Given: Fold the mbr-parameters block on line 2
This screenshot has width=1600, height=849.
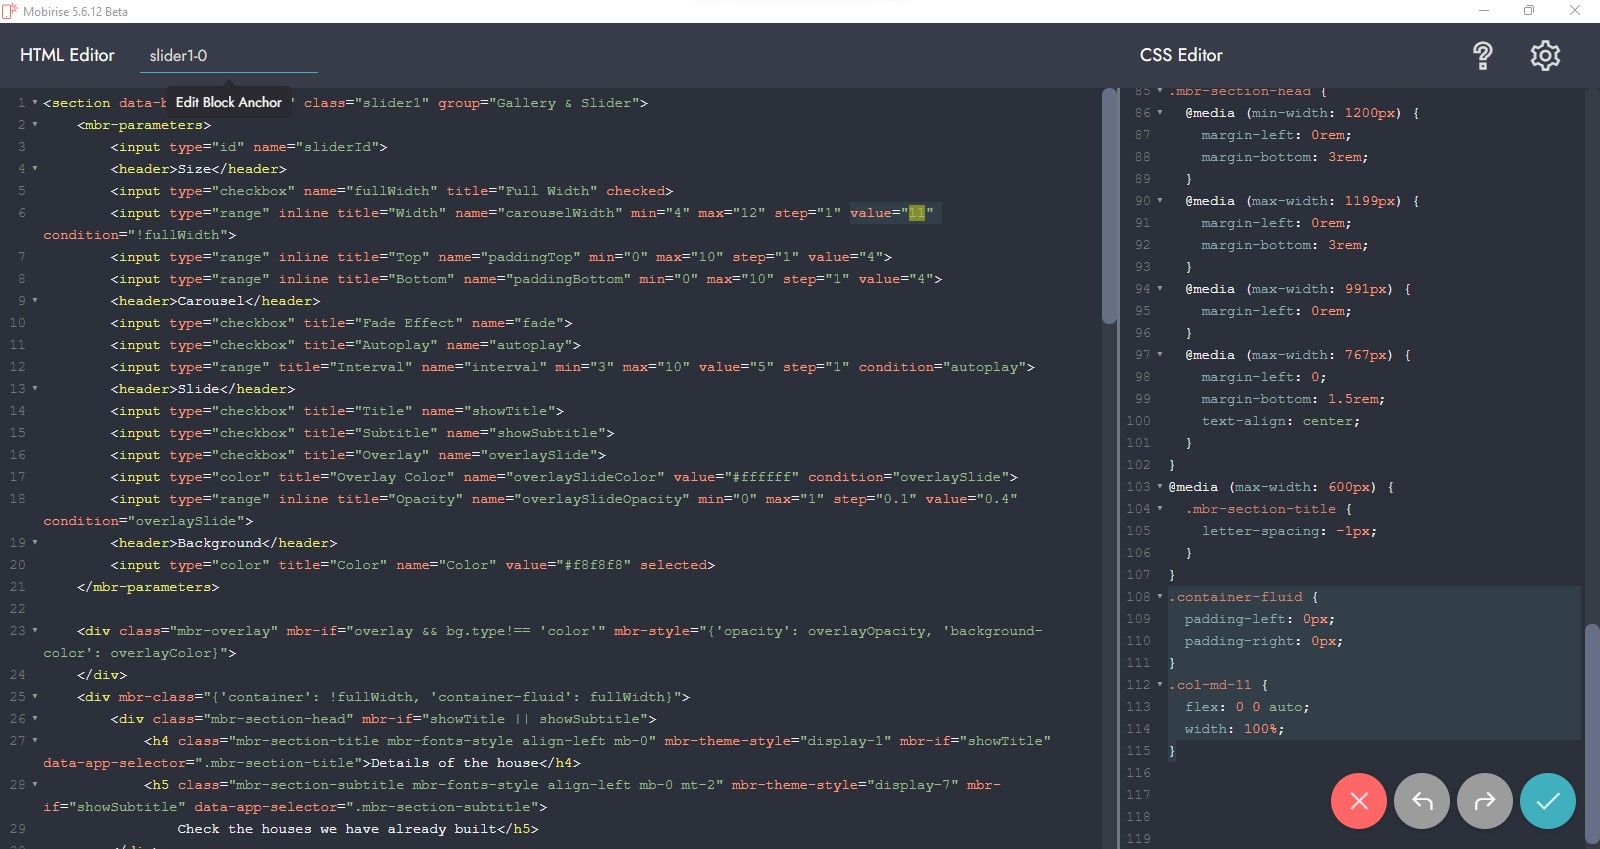Looking at the screenshot, I should pyautogui.click(x=35, y=125).
